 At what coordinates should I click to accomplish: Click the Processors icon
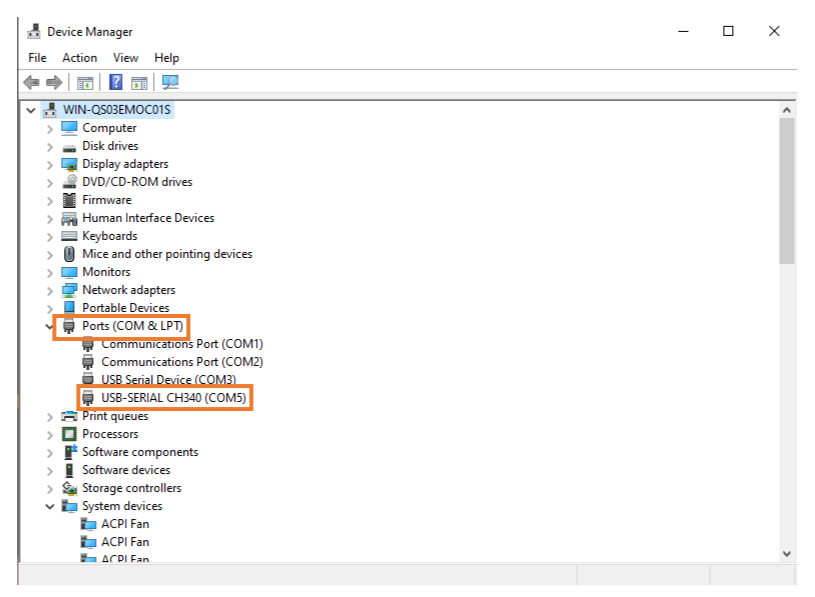[69, 434]
